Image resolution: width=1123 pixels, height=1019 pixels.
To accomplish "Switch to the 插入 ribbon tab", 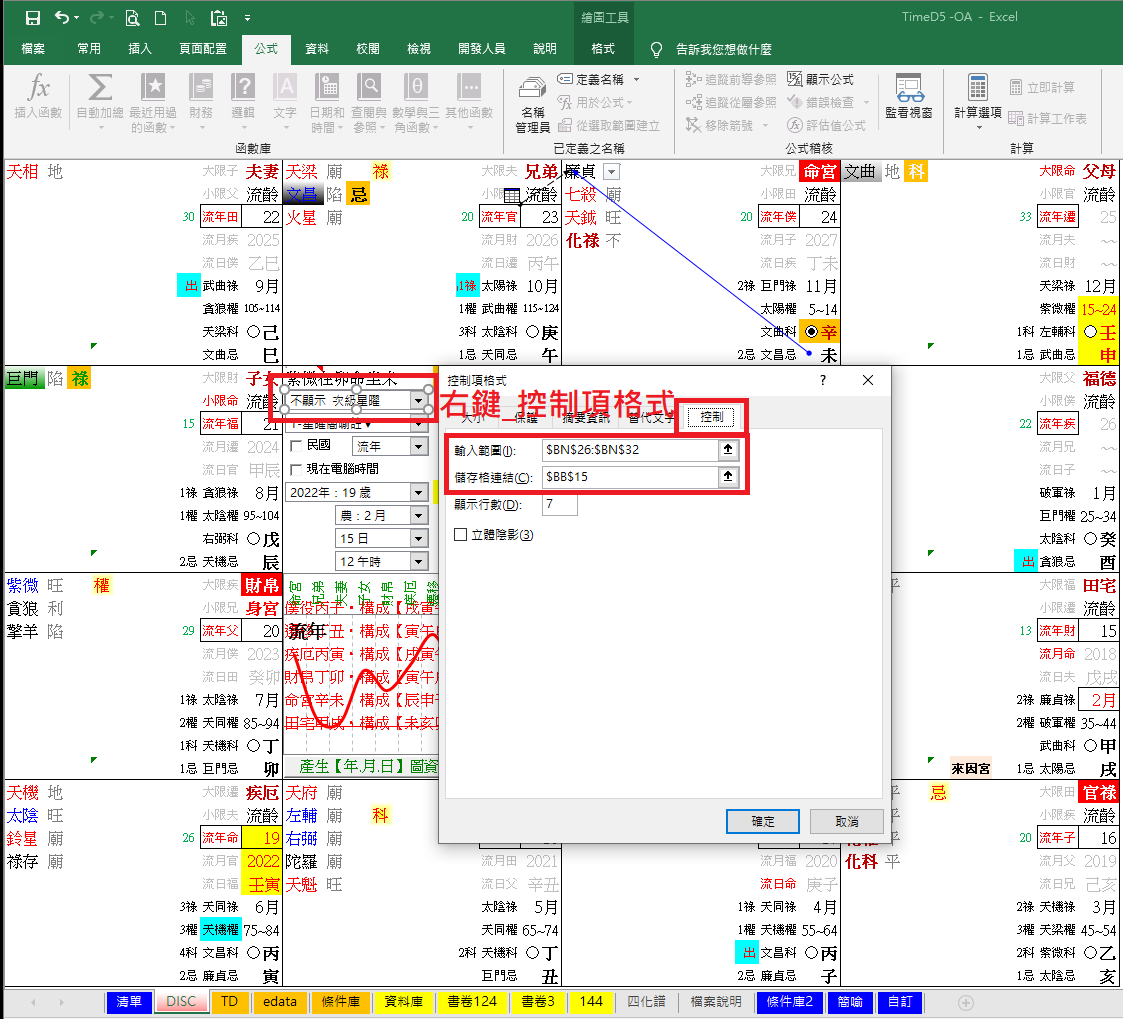I will 140,49.
